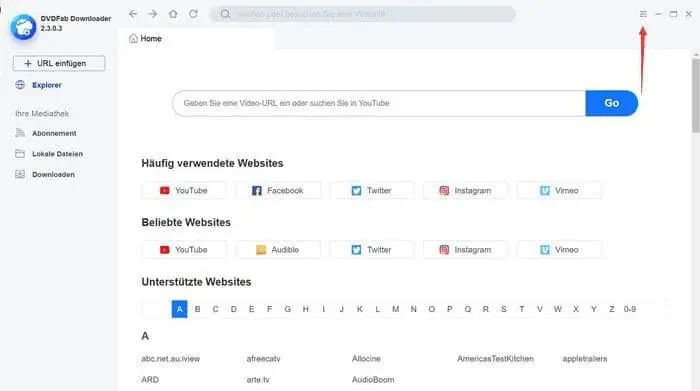Open Facebook under Häufig verwendete Websites
The height and width of the screenshot is (391, 700).
pos(278,191)
